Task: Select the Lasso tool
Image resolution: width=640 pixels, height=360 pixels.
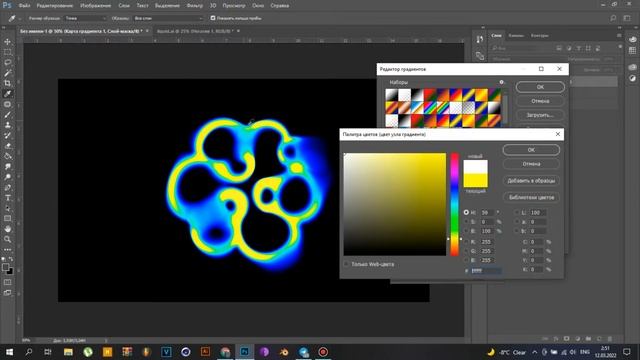Action: click(x=7, y=62)
